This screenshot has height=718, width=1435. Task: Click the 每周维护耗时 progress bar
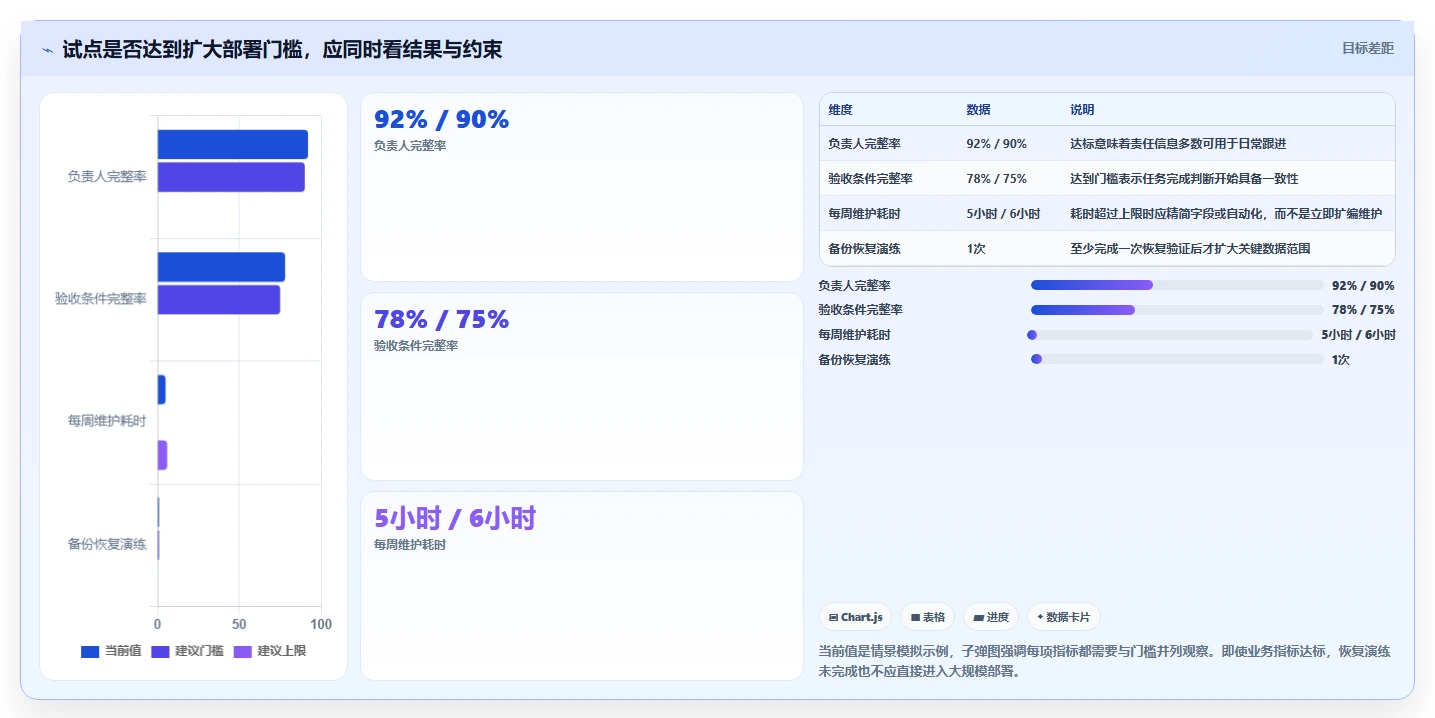(1170, 335)
